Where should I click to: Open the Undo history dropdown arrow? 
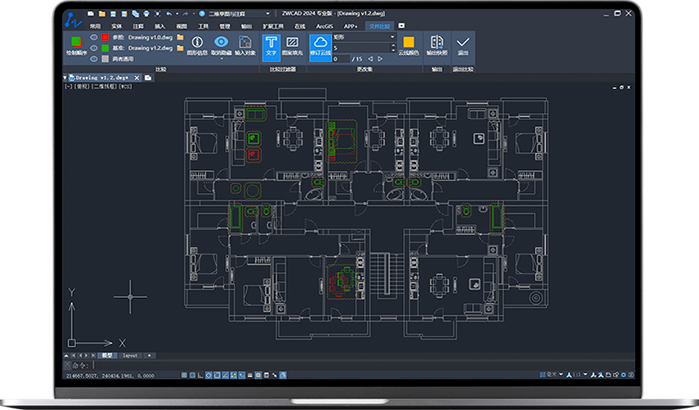(177, 14)
